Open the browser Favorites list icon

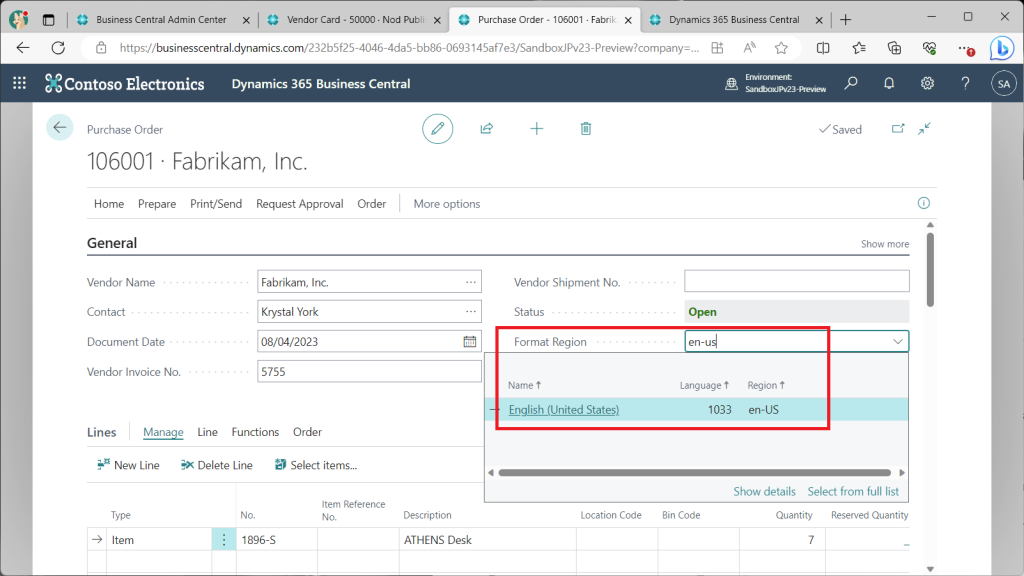coord(859,48)
